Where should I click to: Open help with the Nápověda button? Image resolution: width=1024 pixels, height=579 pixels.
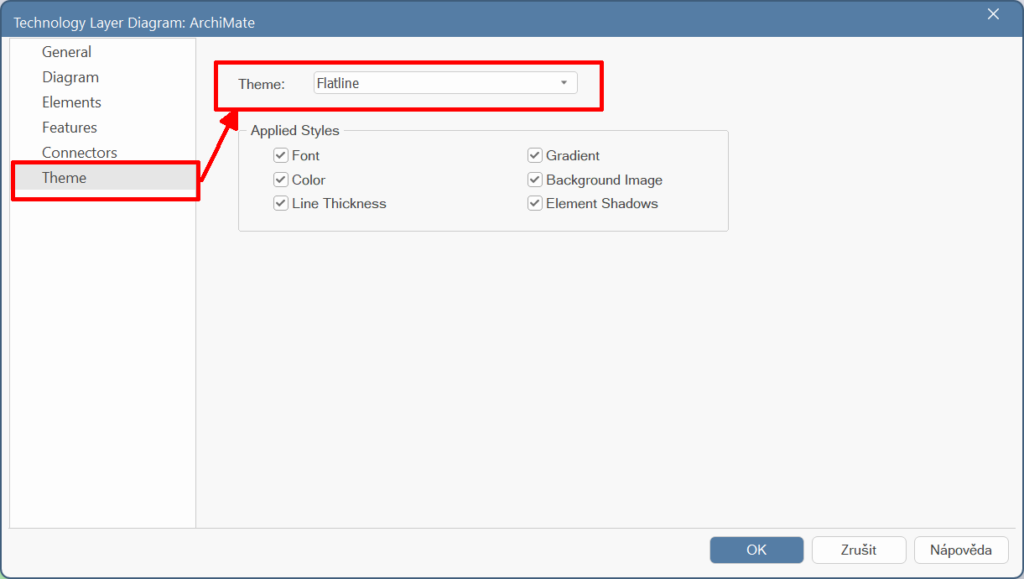tap(960, 550)
